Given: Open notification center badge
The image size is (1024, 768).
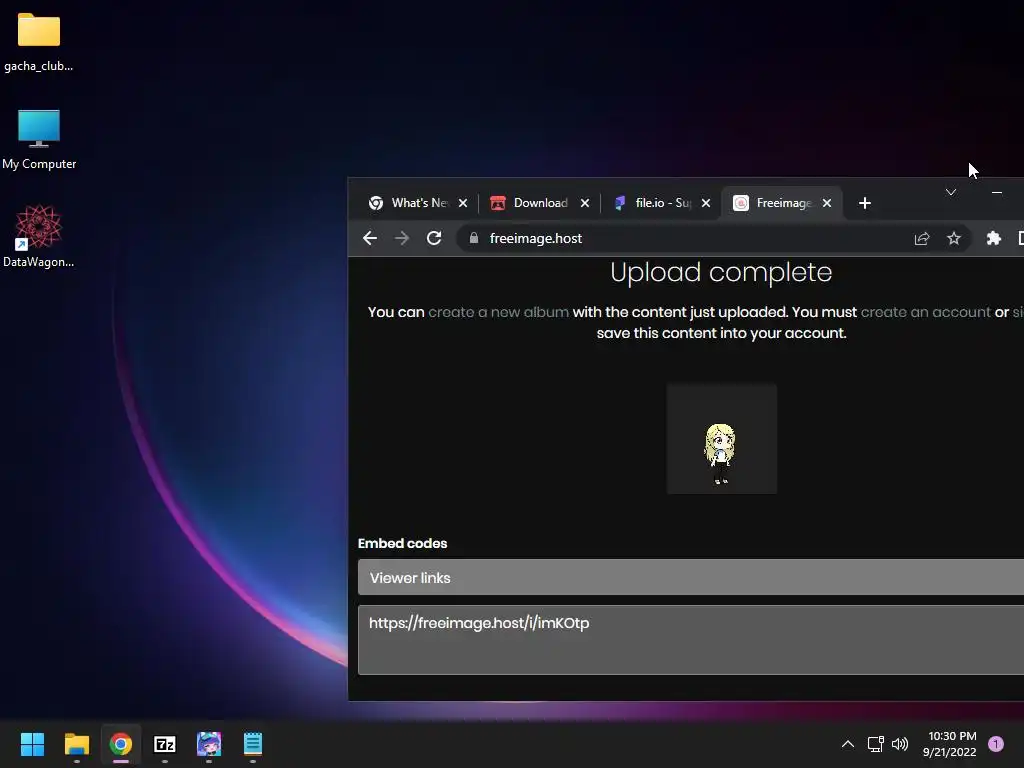Looking at the screenshot, I should [x=996, y=744].
